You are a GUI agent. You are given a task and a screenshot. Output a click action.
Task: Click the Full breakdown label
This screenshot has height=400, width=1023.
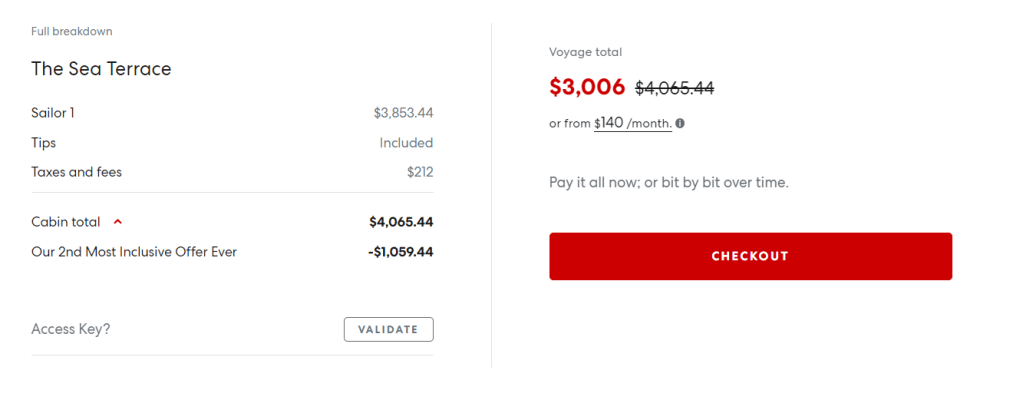point(71,31)
